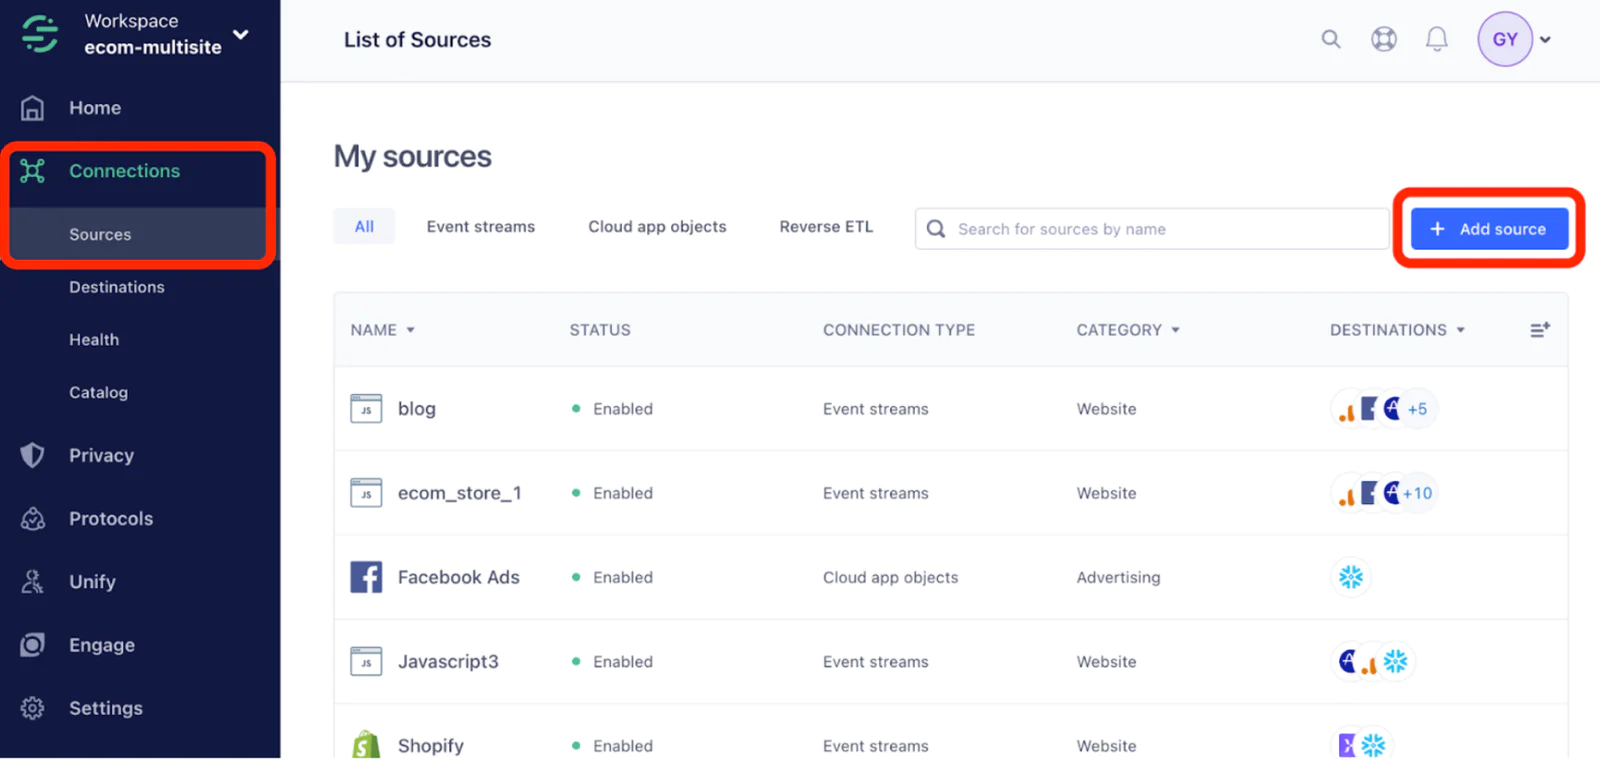Open the help lifebuoy icon
Screen dimensions: 1600x779
(x=1383, y=39)
